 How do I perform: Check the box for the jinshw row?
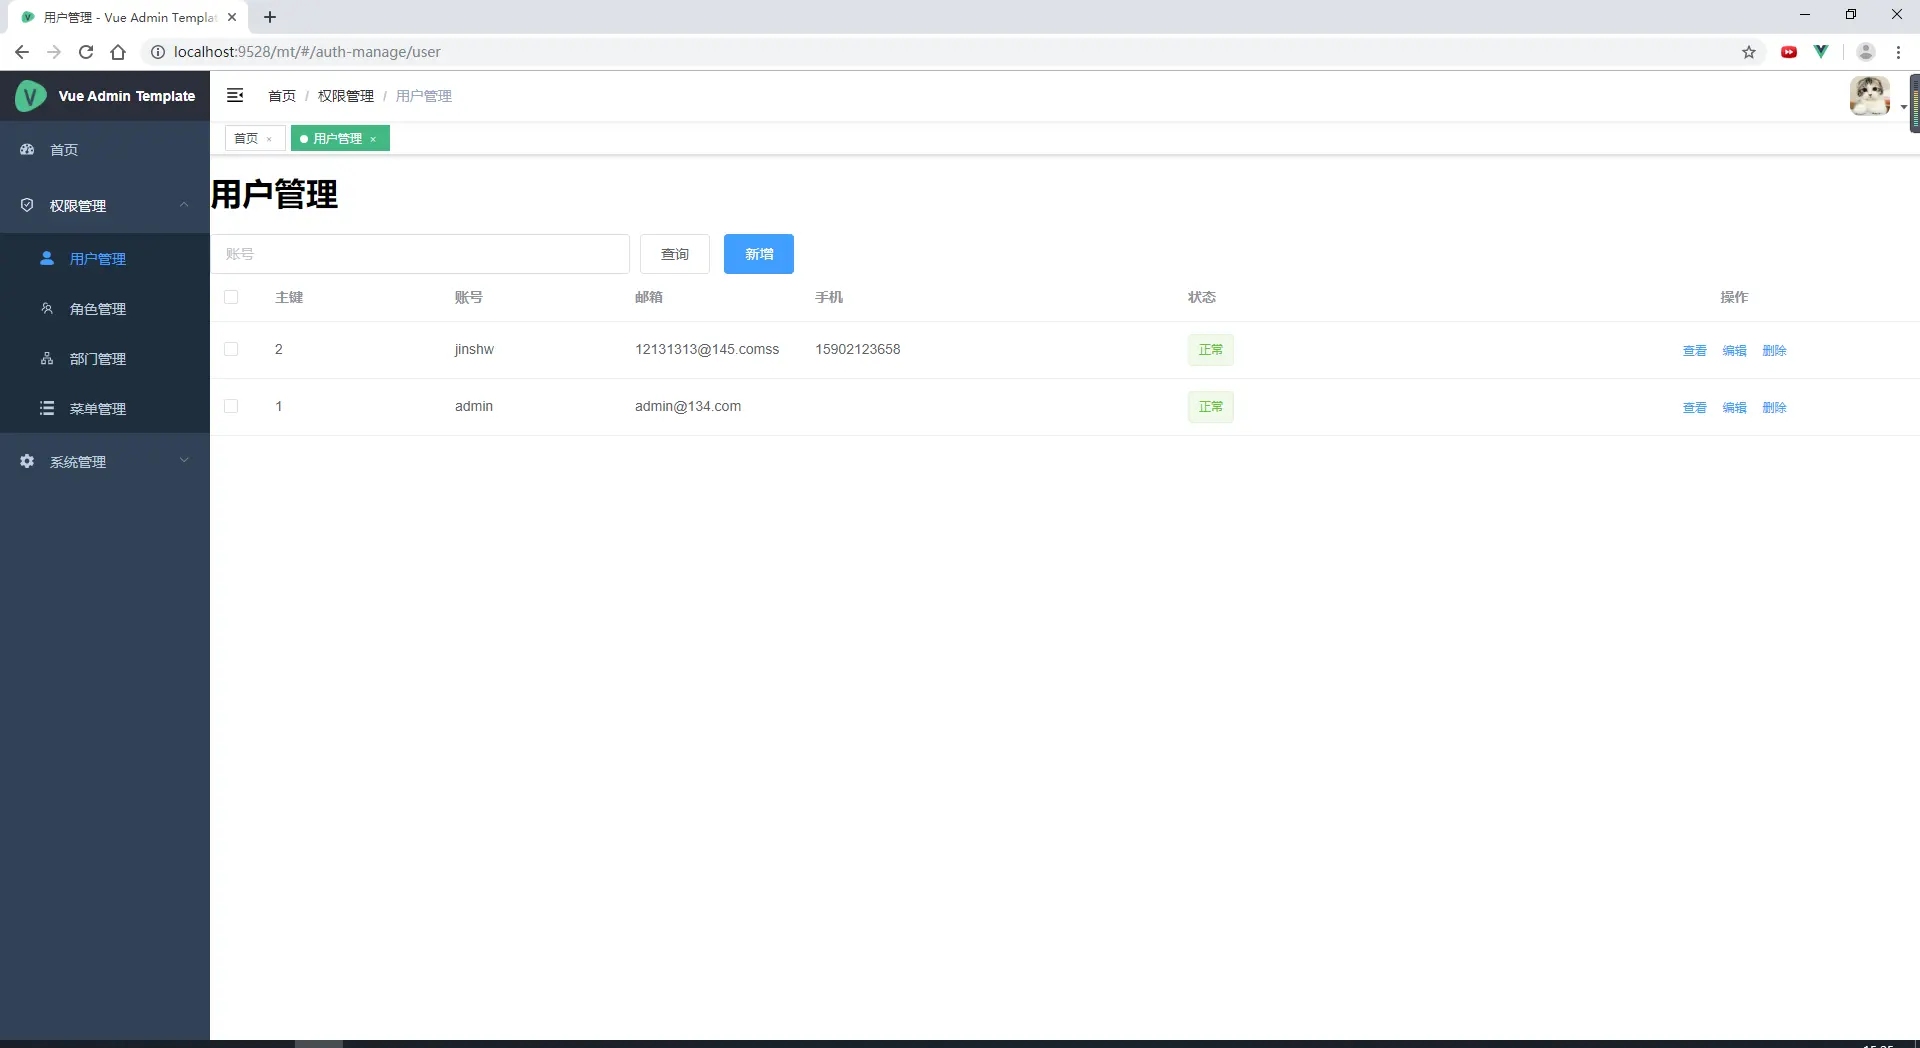[231, 349]
